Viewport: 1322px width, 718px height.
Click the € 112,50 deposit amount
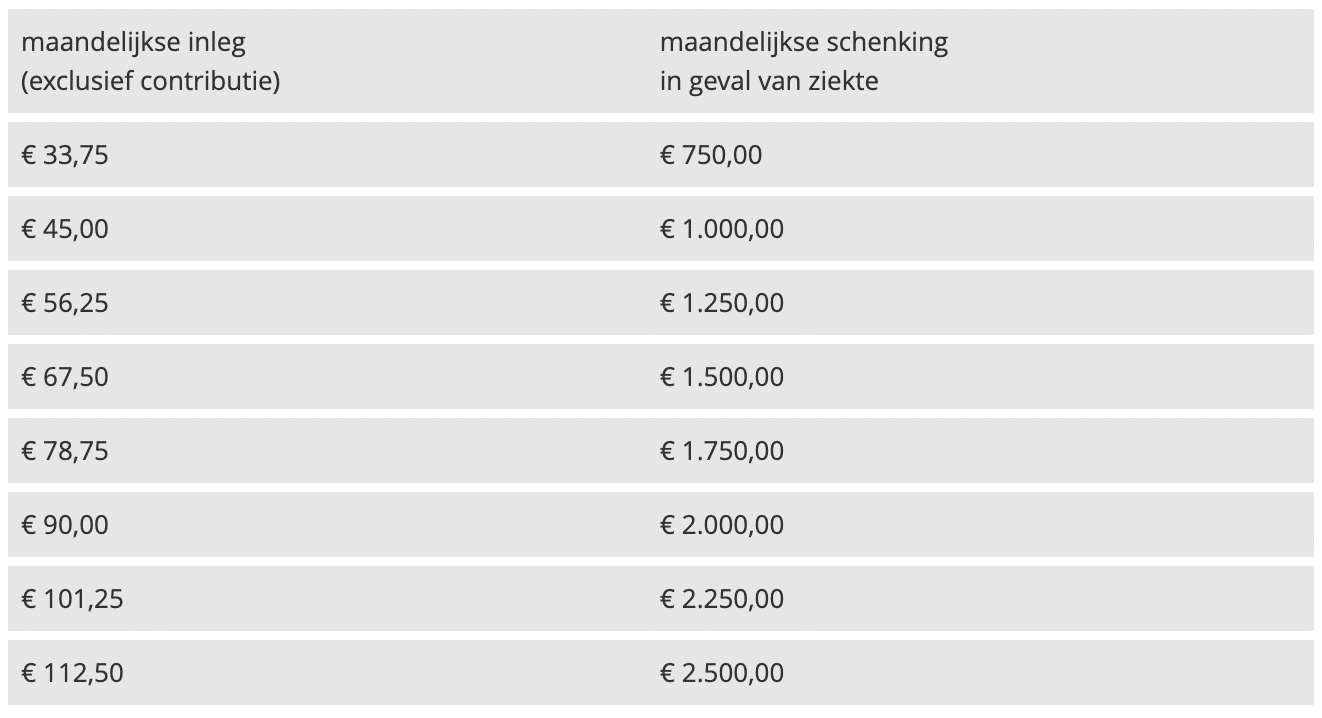72,673
